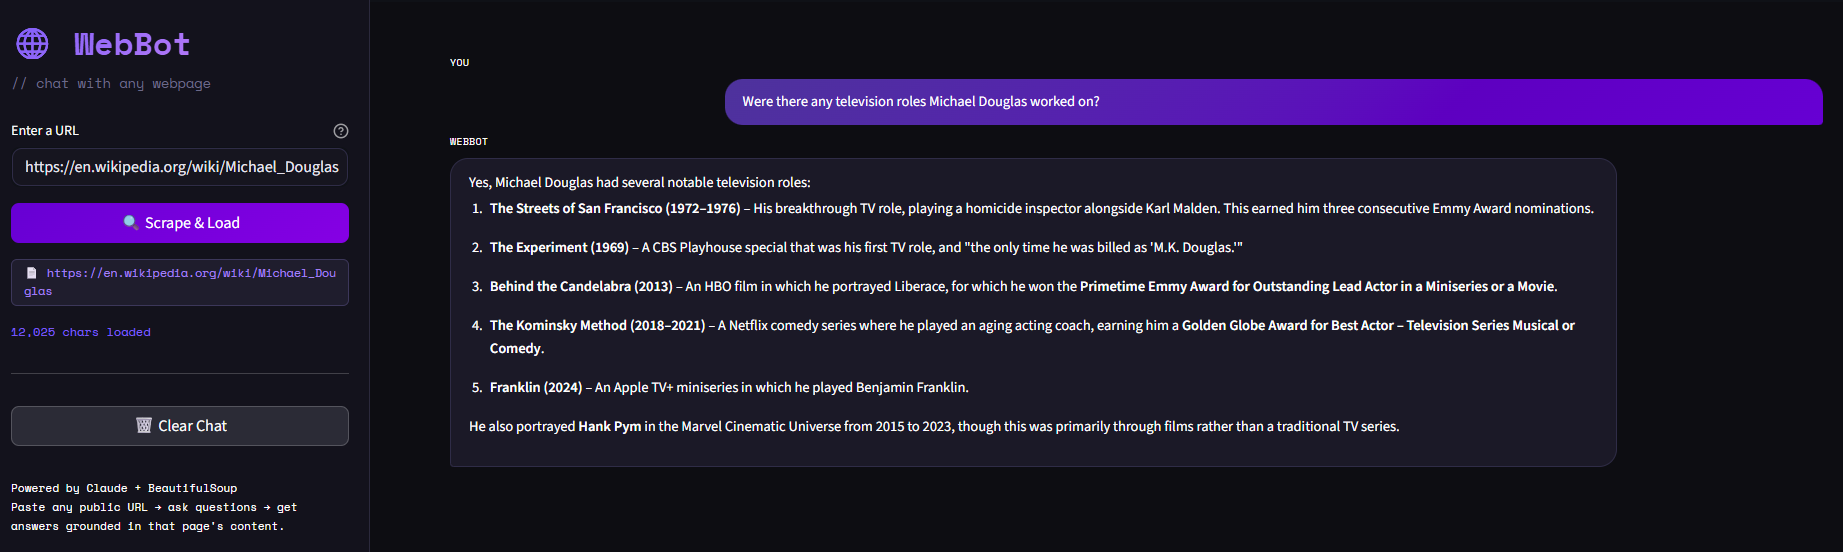Start scraping with Scrape & Load button
1843x552 pixels.
tap(180, 223)
